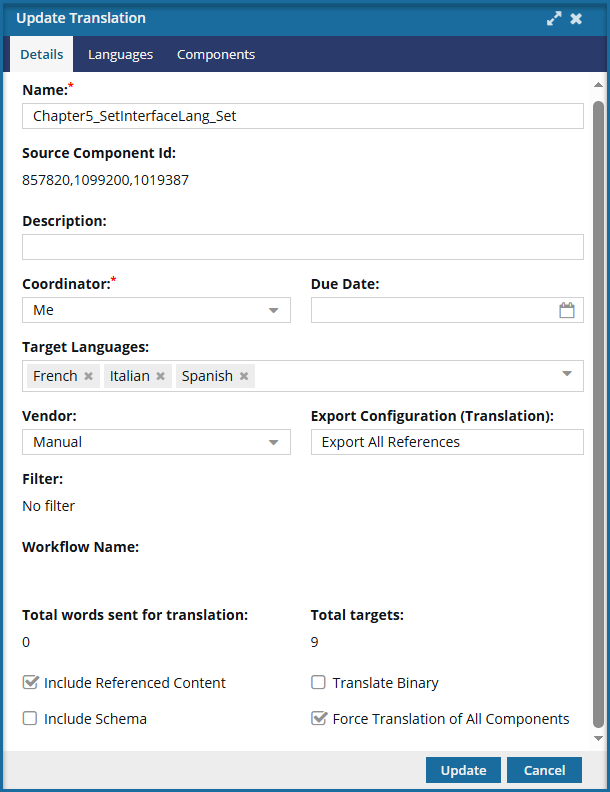The image size is (610, 792).
Task: Click the Update button
Action: pos(463,770)
